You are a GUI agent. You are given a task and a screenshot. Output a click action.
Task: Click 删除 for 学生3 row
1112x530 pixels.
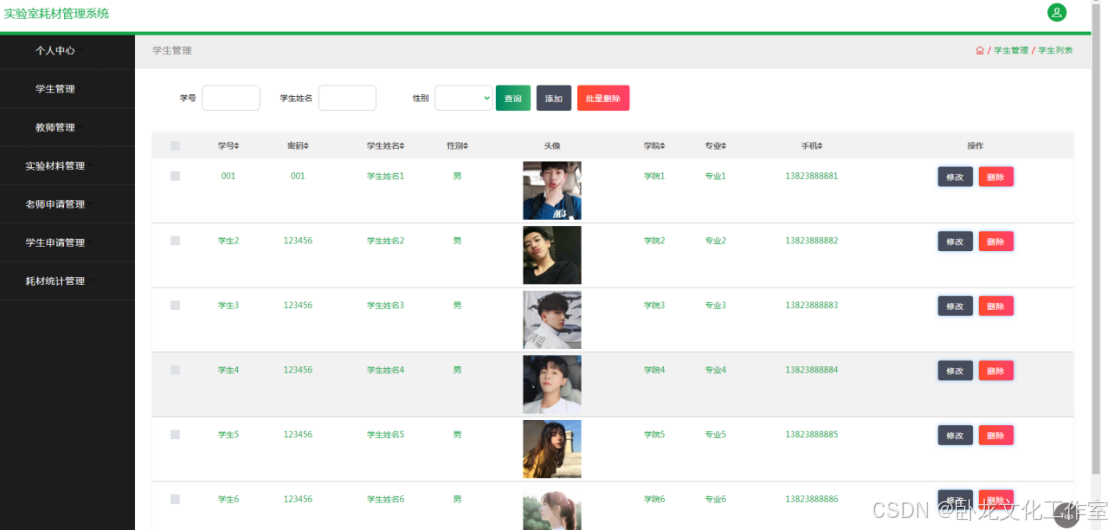tap(996, 306)
